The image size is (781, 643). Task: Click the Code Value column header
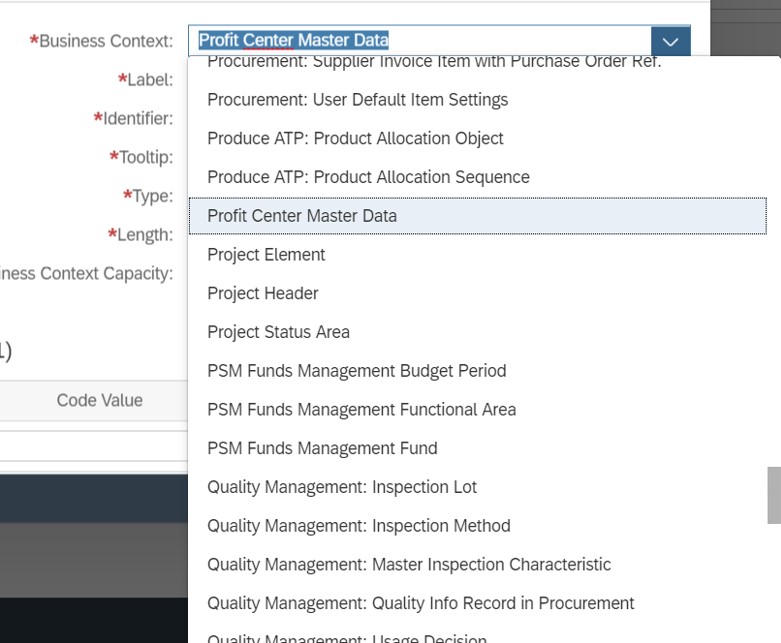tap(99, 400)
